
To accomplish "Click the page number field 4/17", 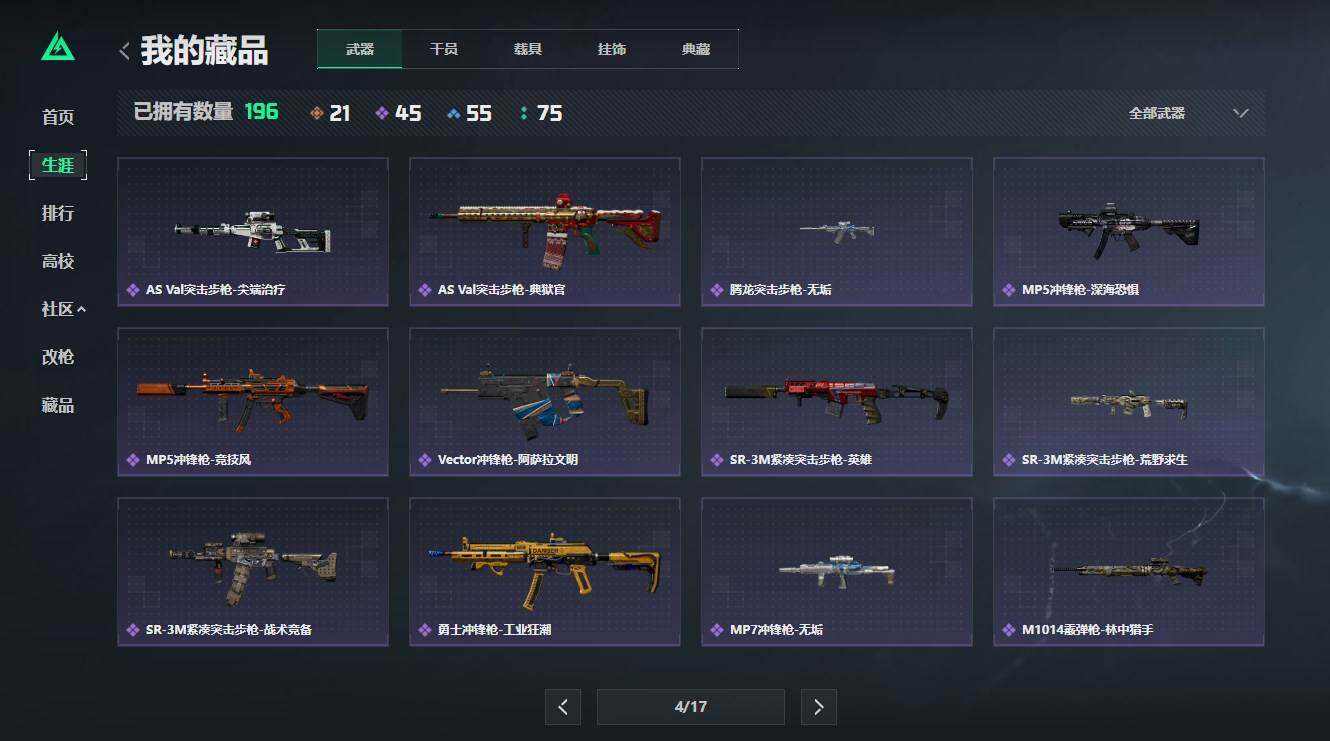I will click(x=691, y=707).
